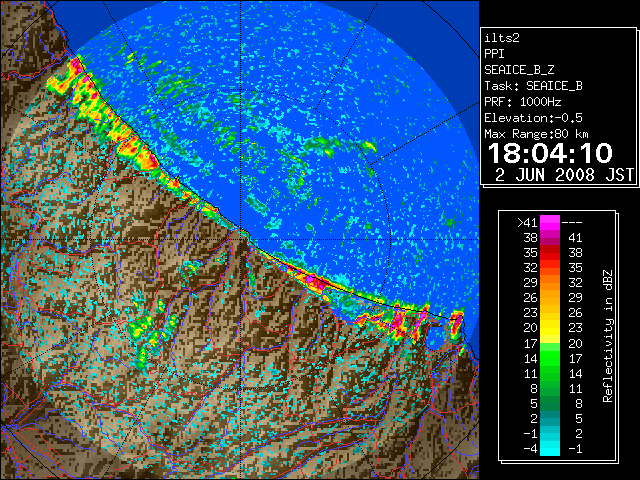Click the 'ilts2' site label
The height and width of the screenshot is (480, 640).
(502, 38)
